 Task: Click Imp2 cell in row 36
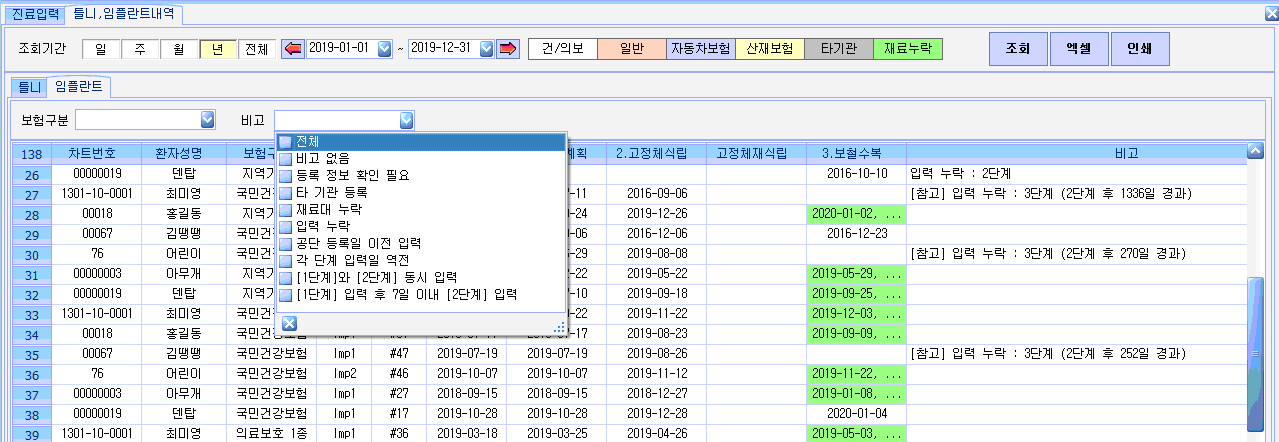pyautogui.click(x=345, y=374)
